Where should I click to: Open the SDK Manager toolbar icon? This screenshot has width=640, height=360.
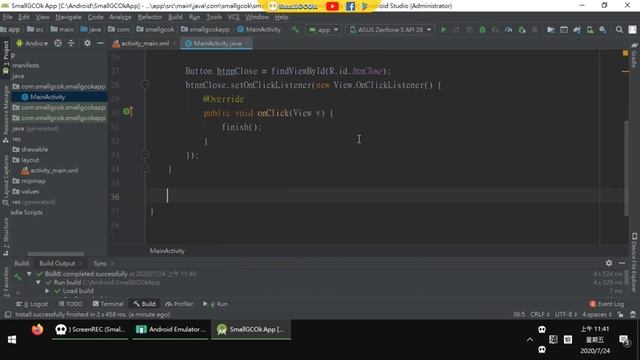tap(603, 30)
